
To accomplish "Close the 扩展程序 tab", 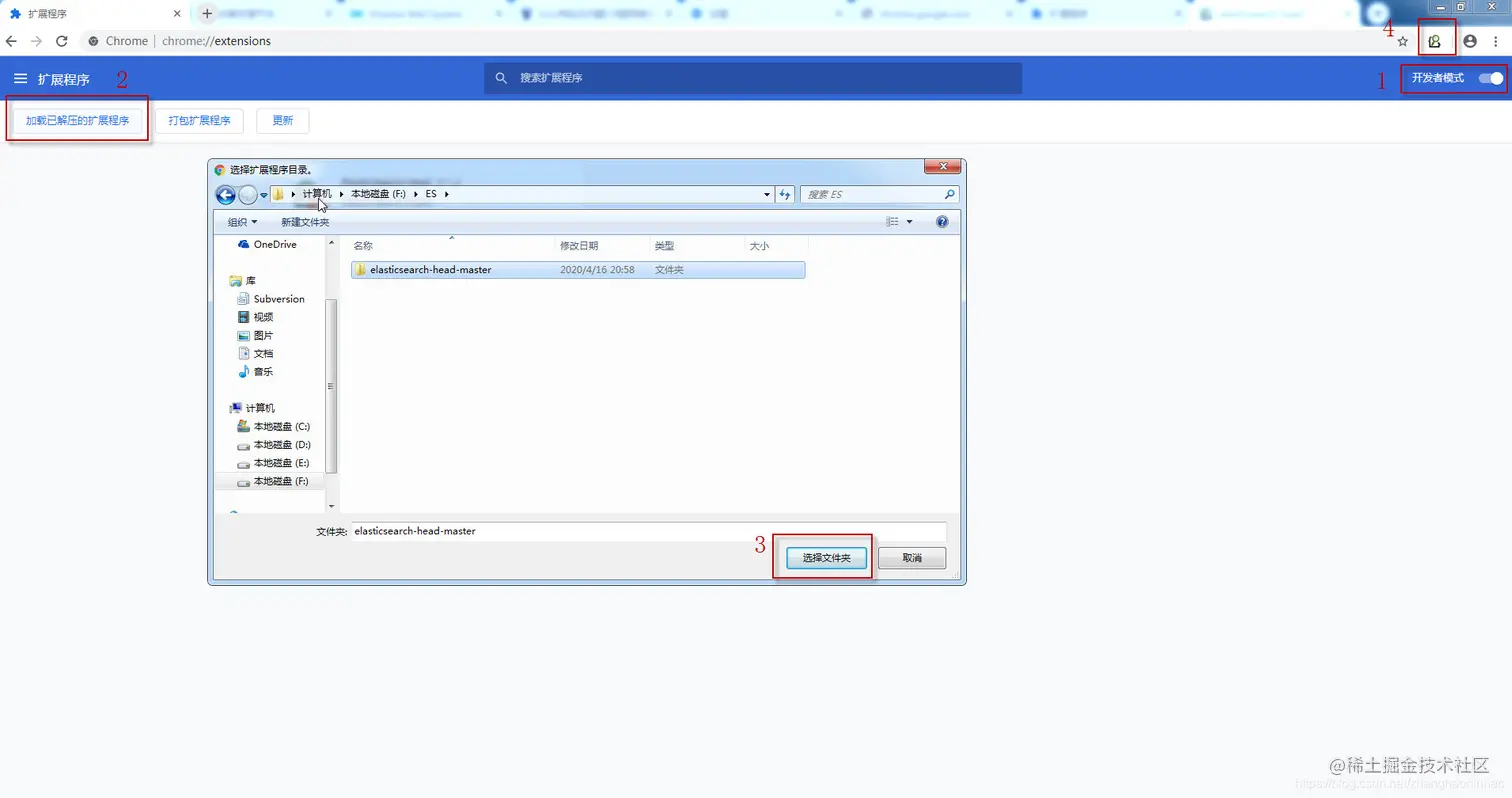I will coord(177,14).
